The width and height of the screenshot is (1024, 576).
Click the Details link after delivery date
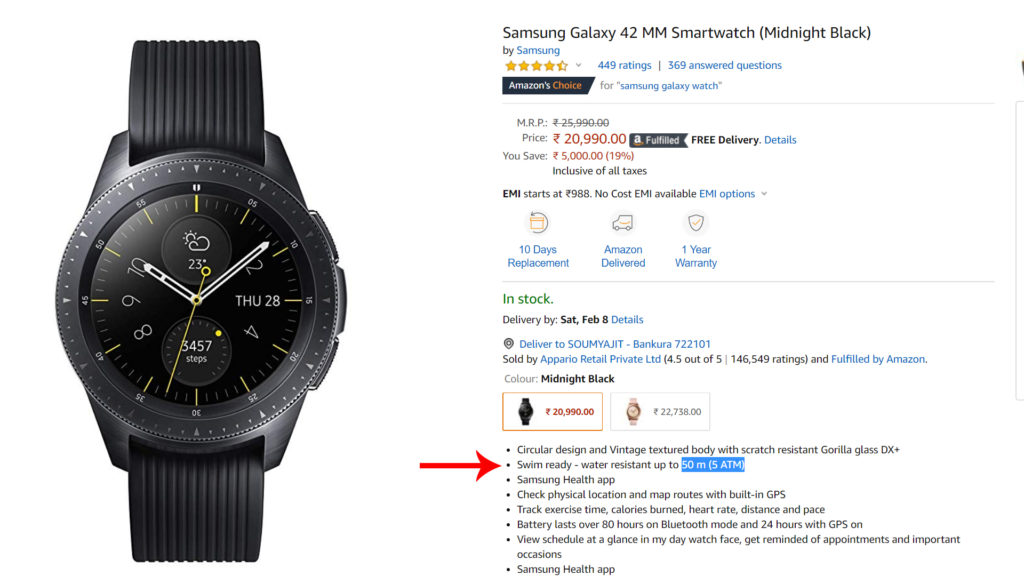pyautogui.click(x=627, y=319)
